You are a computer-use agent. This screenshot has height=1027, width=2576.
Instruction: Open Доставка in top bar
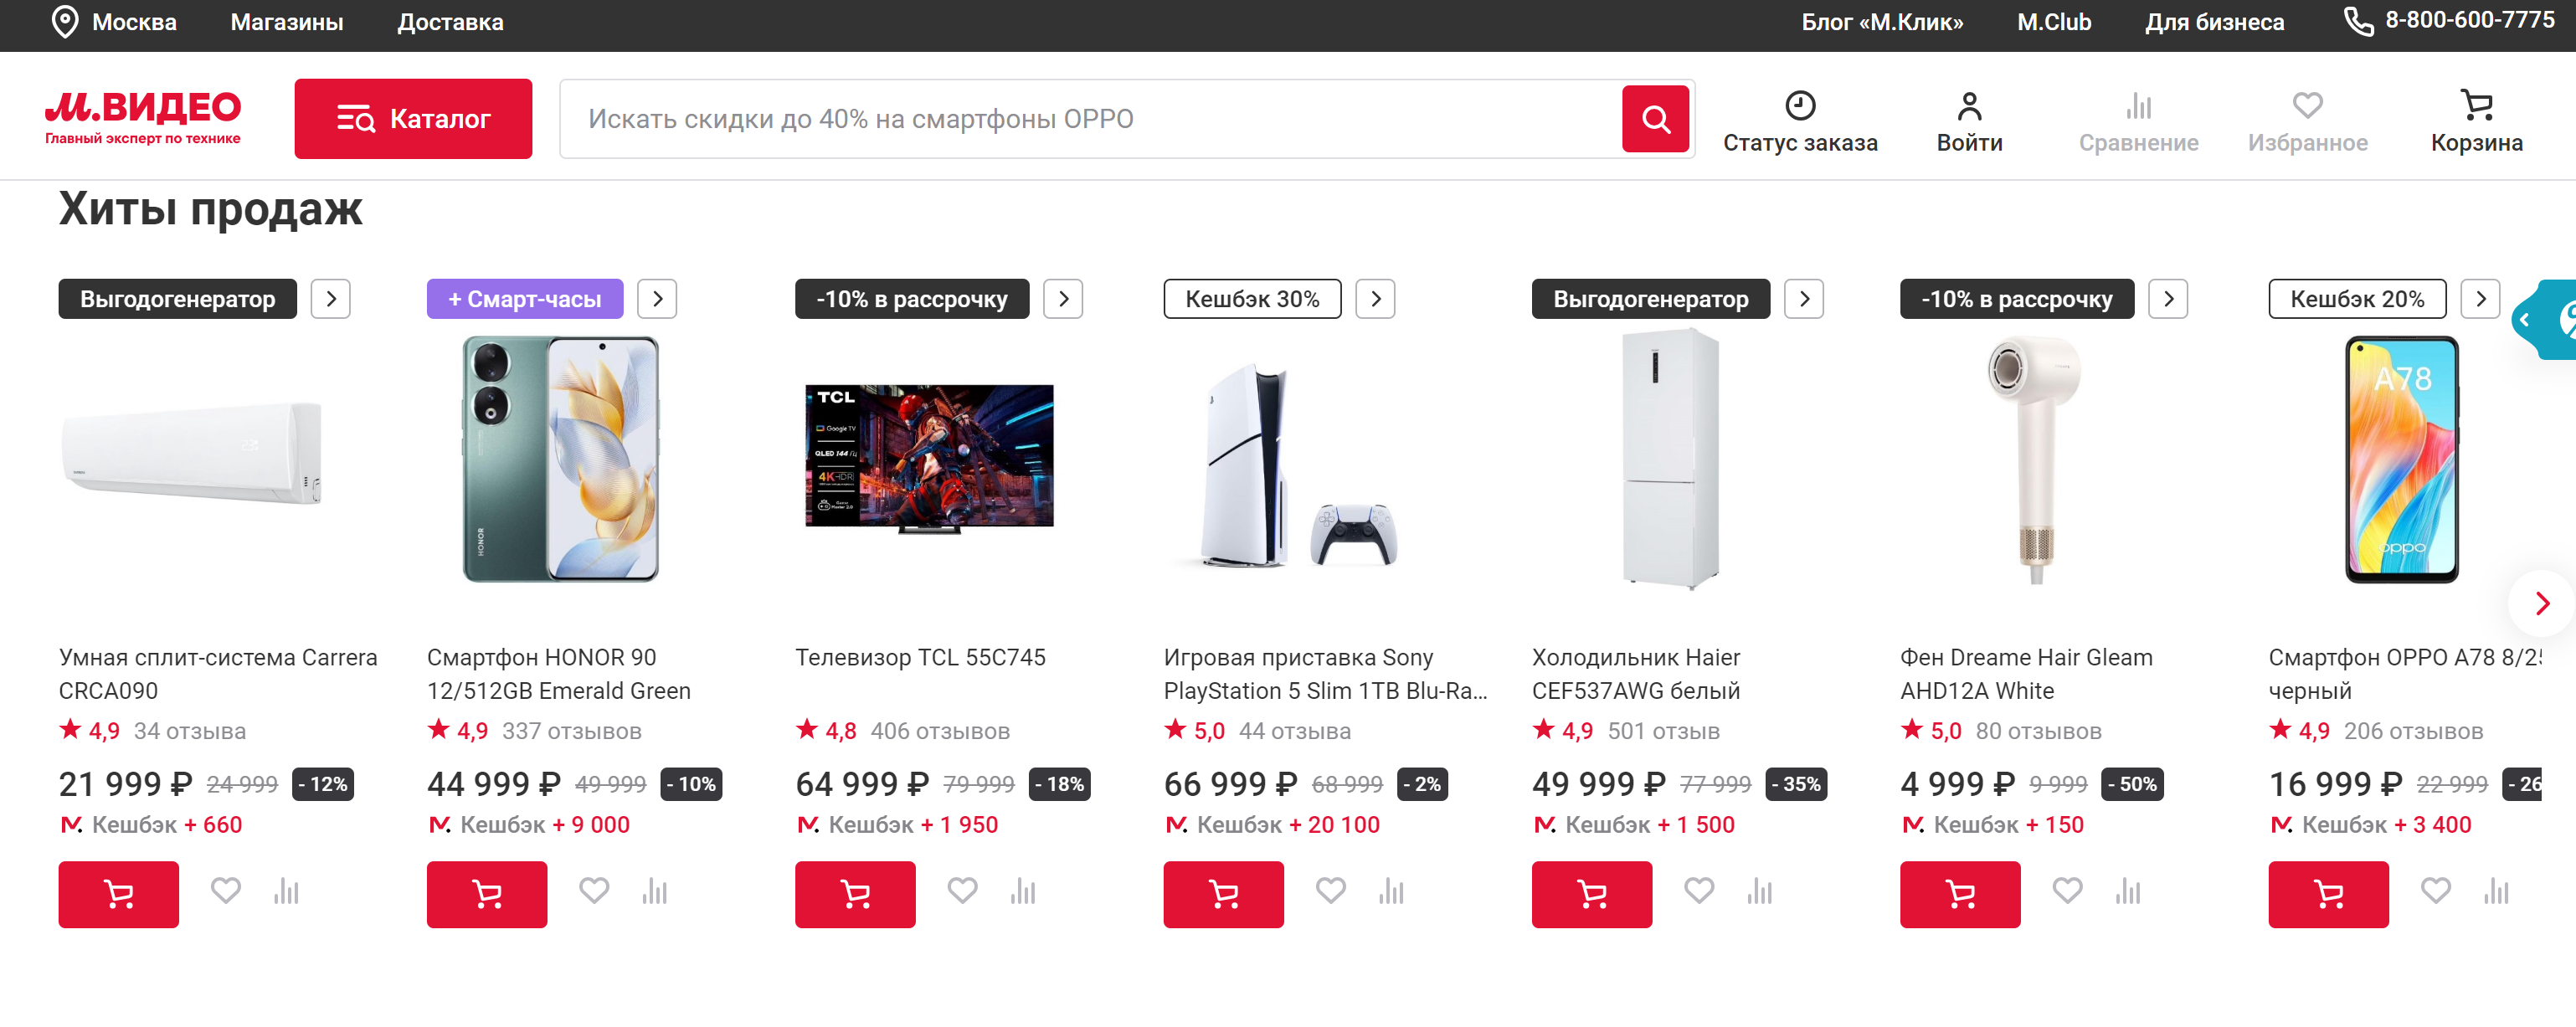tap(450, 22)
